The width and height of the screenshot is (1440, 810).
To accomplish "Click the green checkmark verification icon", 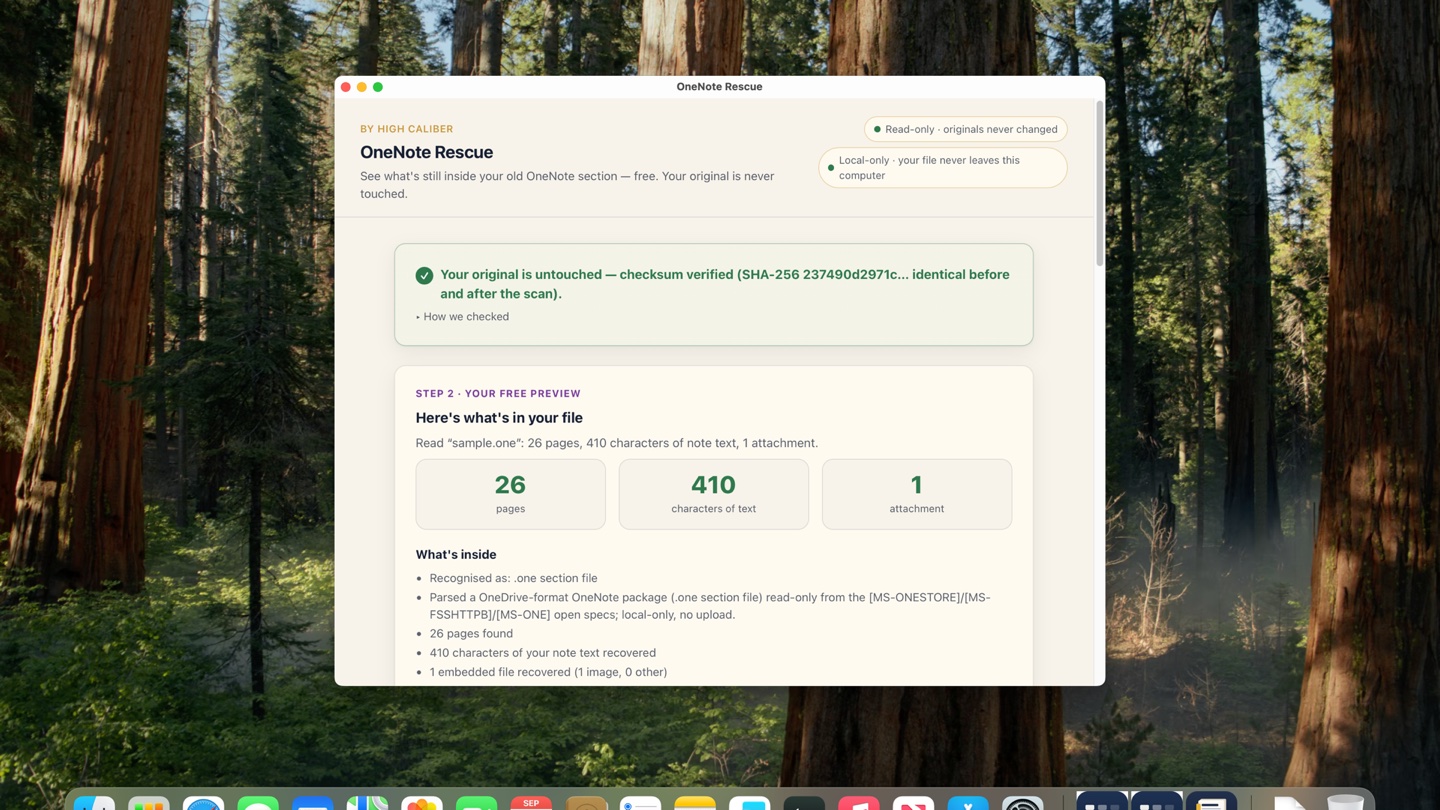I will tap(424, 275).
